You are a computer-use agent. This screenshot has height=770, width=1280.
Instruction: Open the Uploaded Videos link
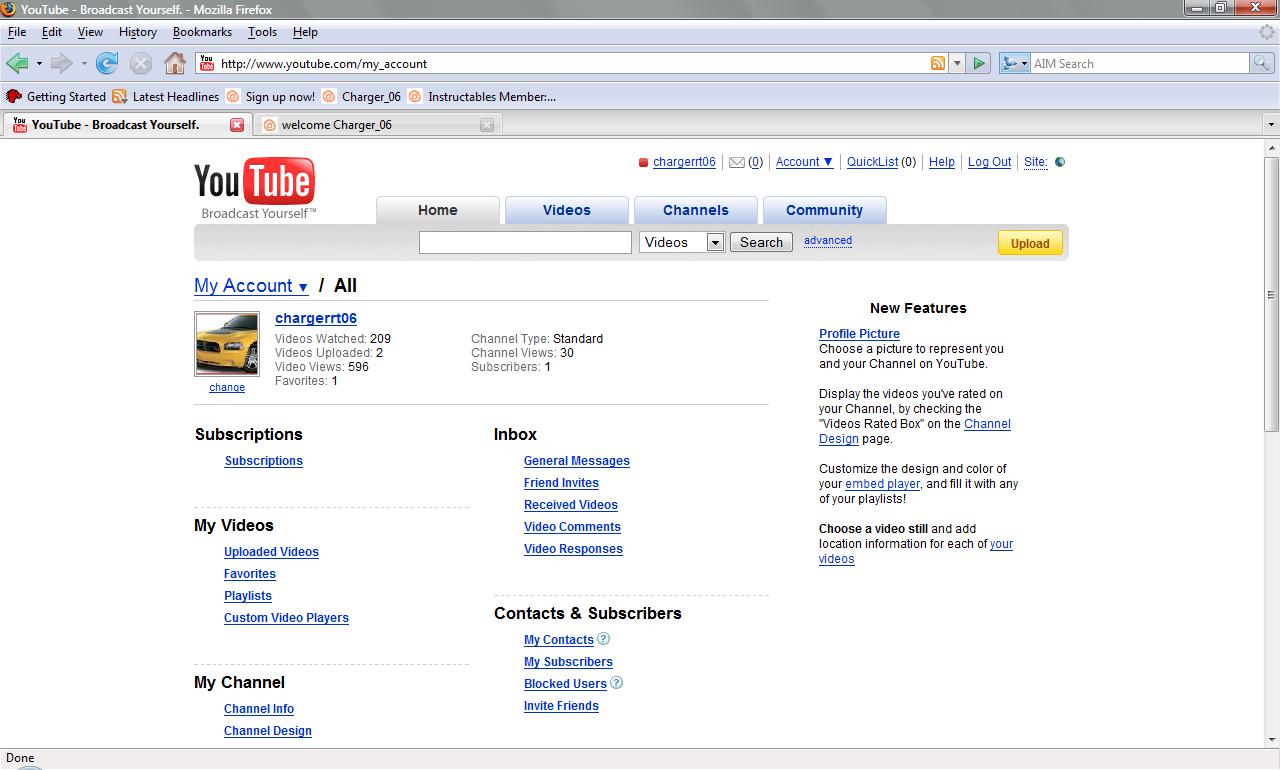(x=271, y=552)
